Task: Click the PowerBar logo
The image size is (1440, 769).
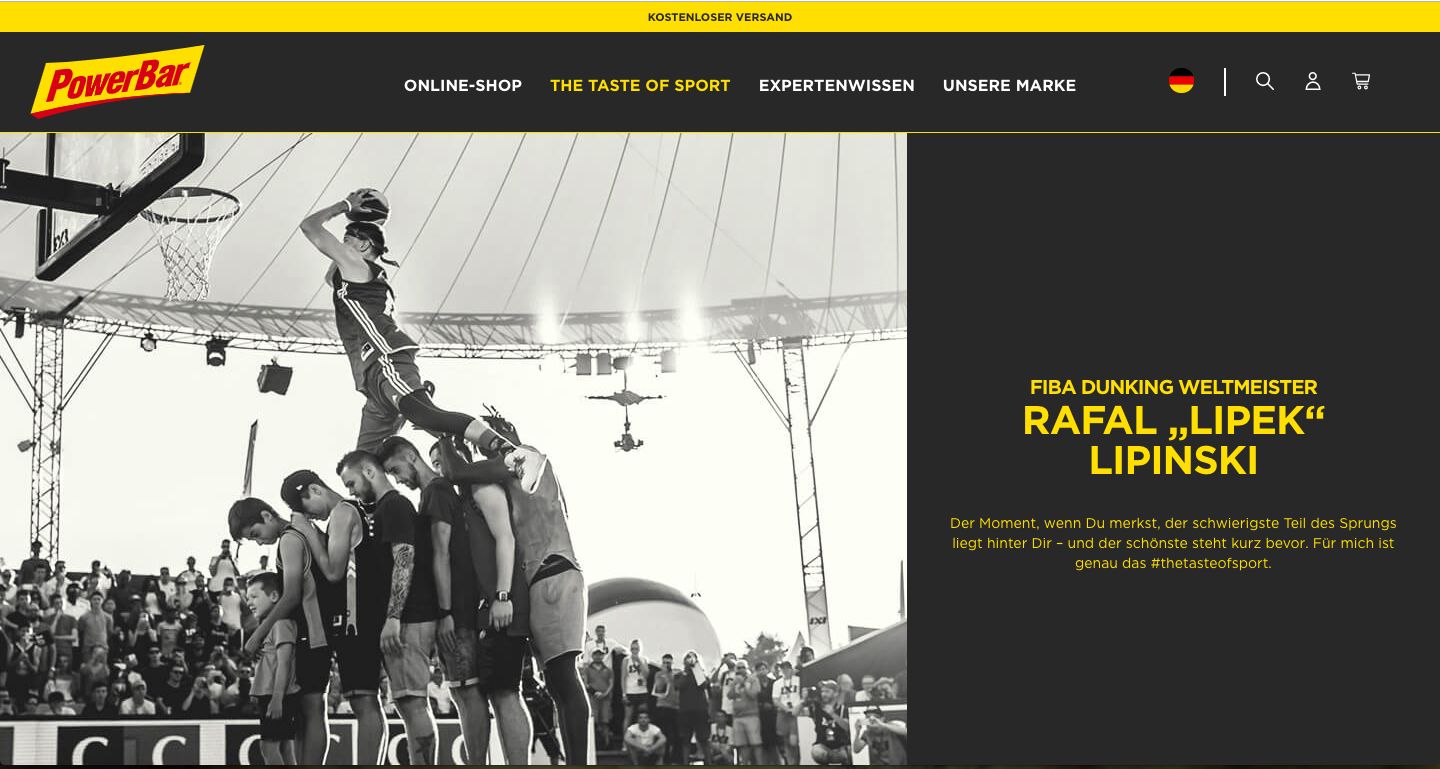Action: click(117, 81)
